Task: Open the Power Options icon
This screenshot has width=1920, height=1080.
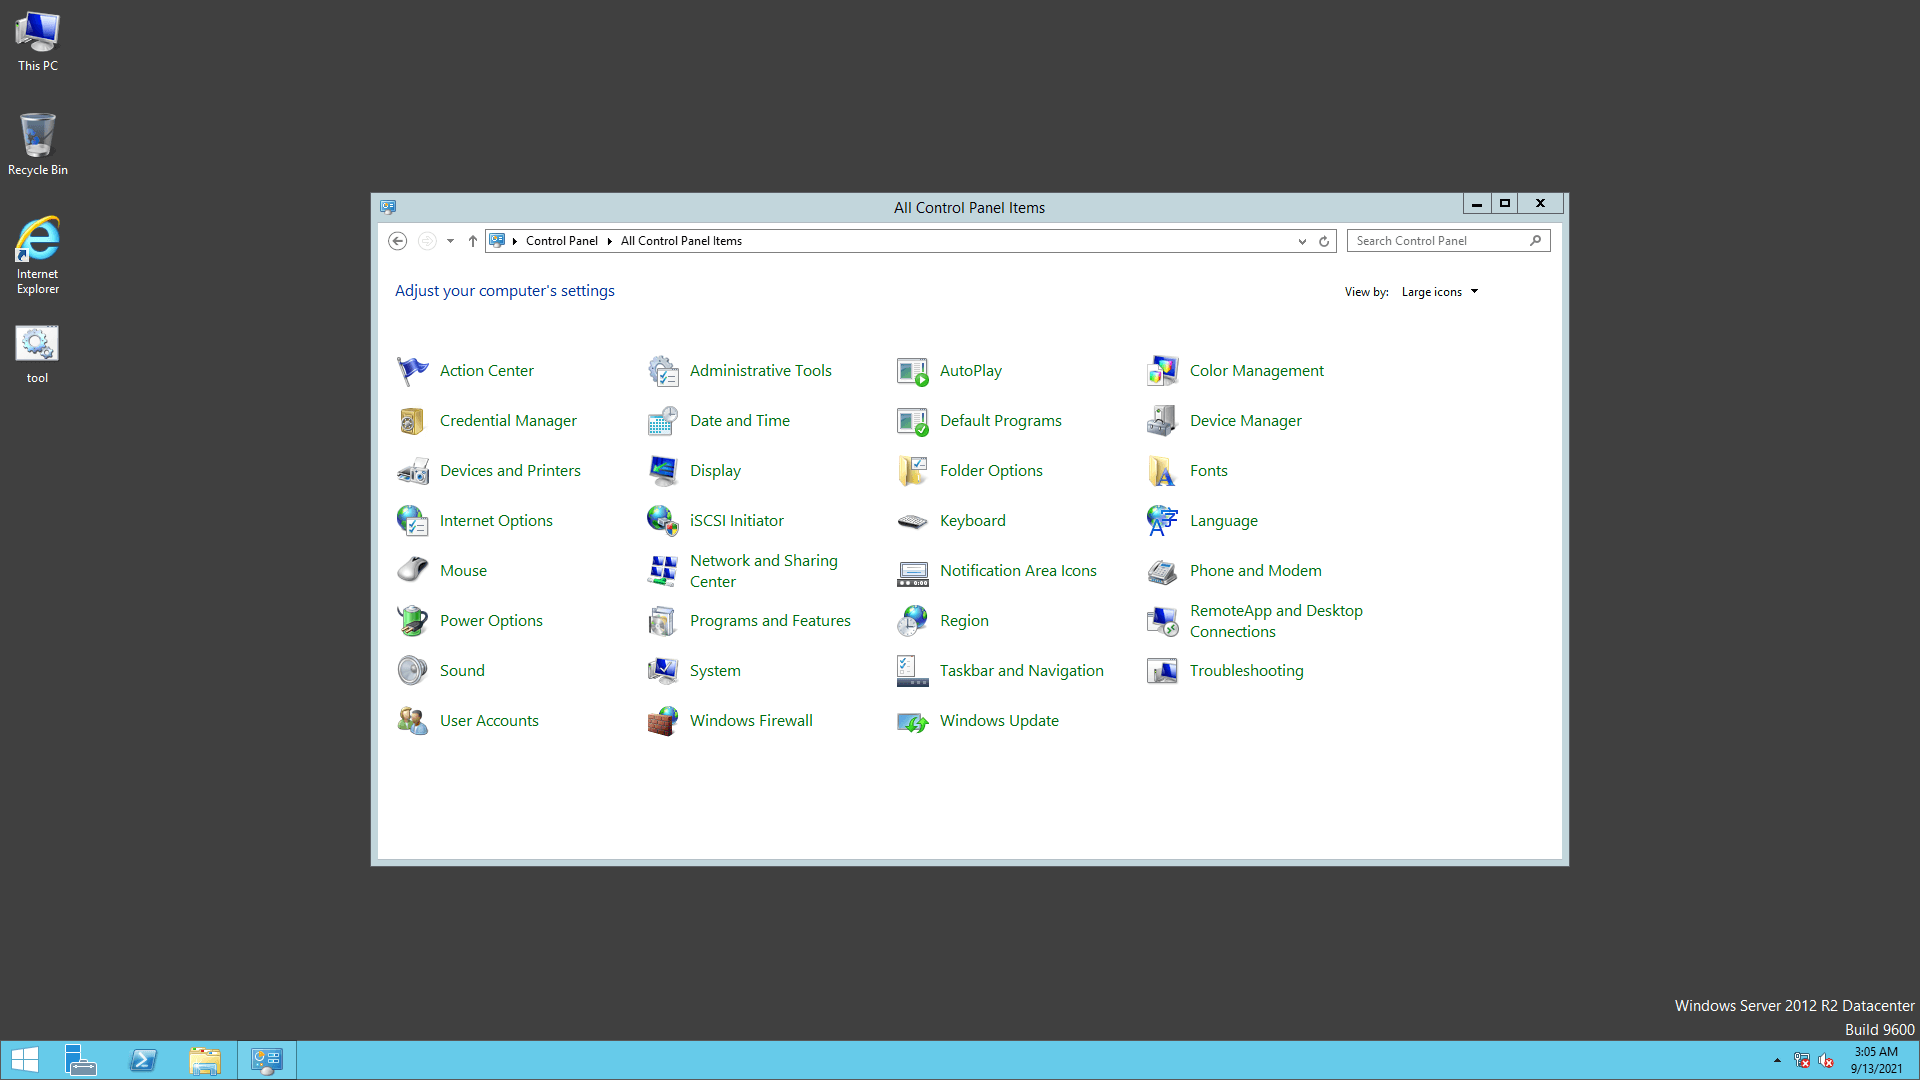Action: 412,621
